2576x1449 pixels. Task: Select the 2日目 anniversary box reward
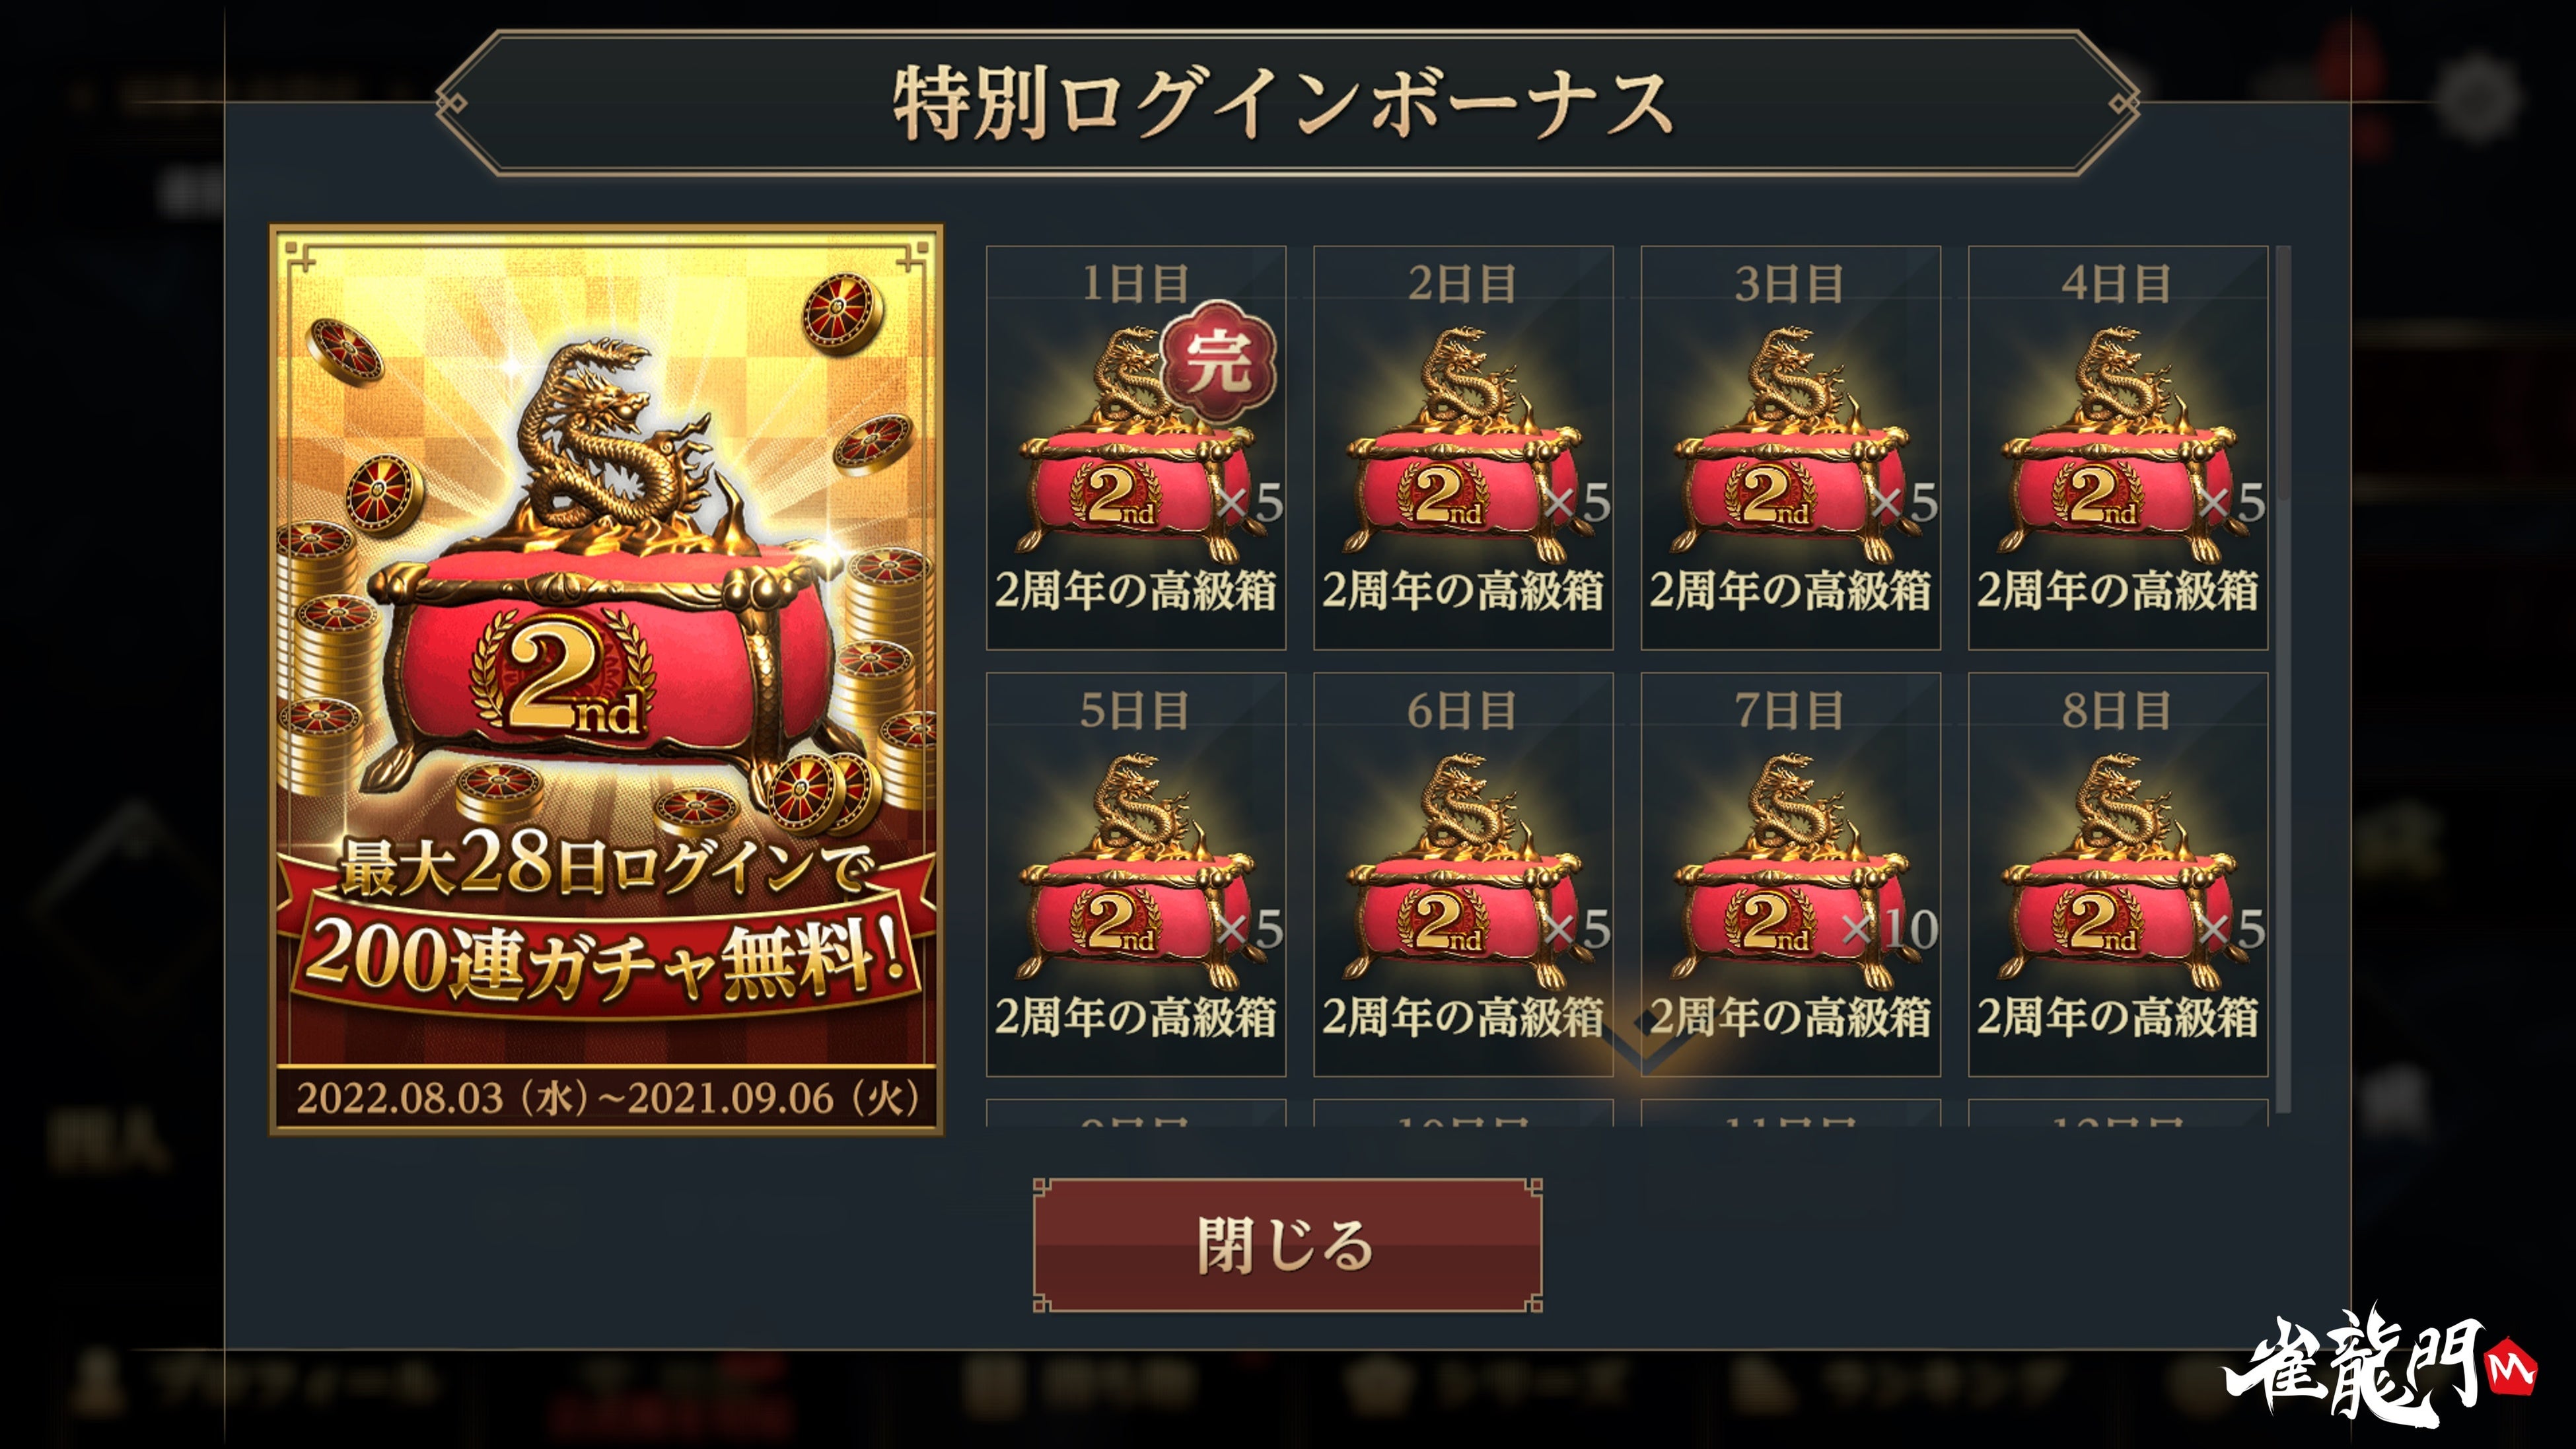tap(1463, 447)
